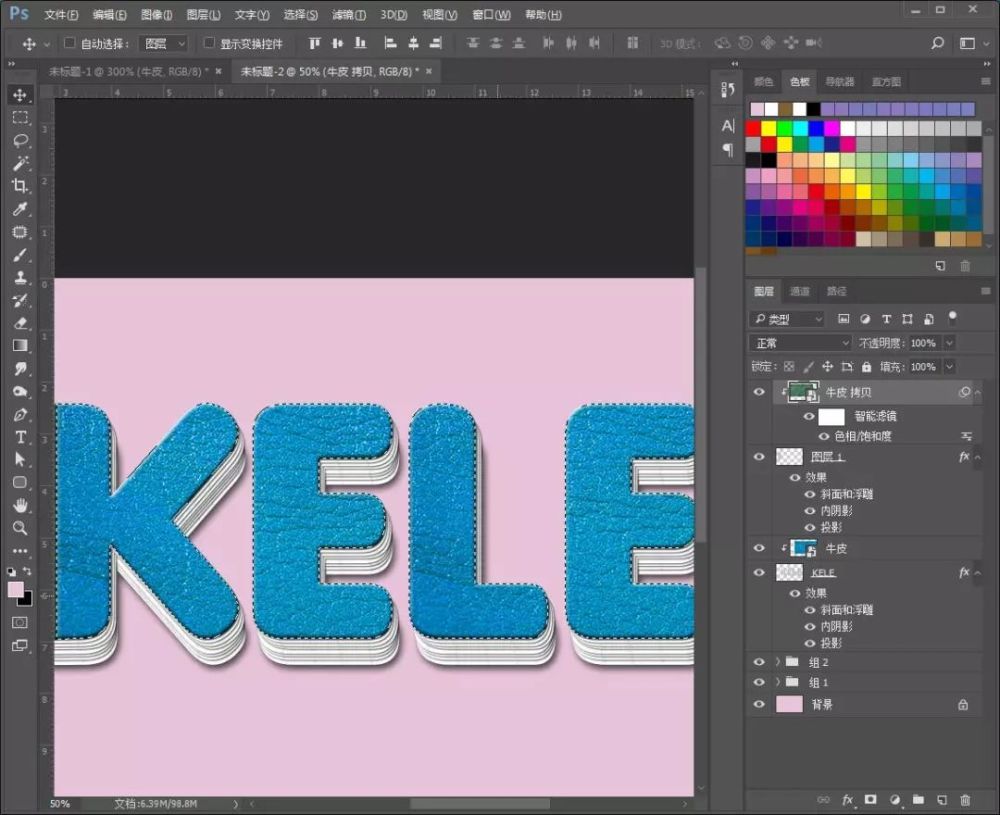Click the Search magnifier icon in options bar

(x=938, y=43)
